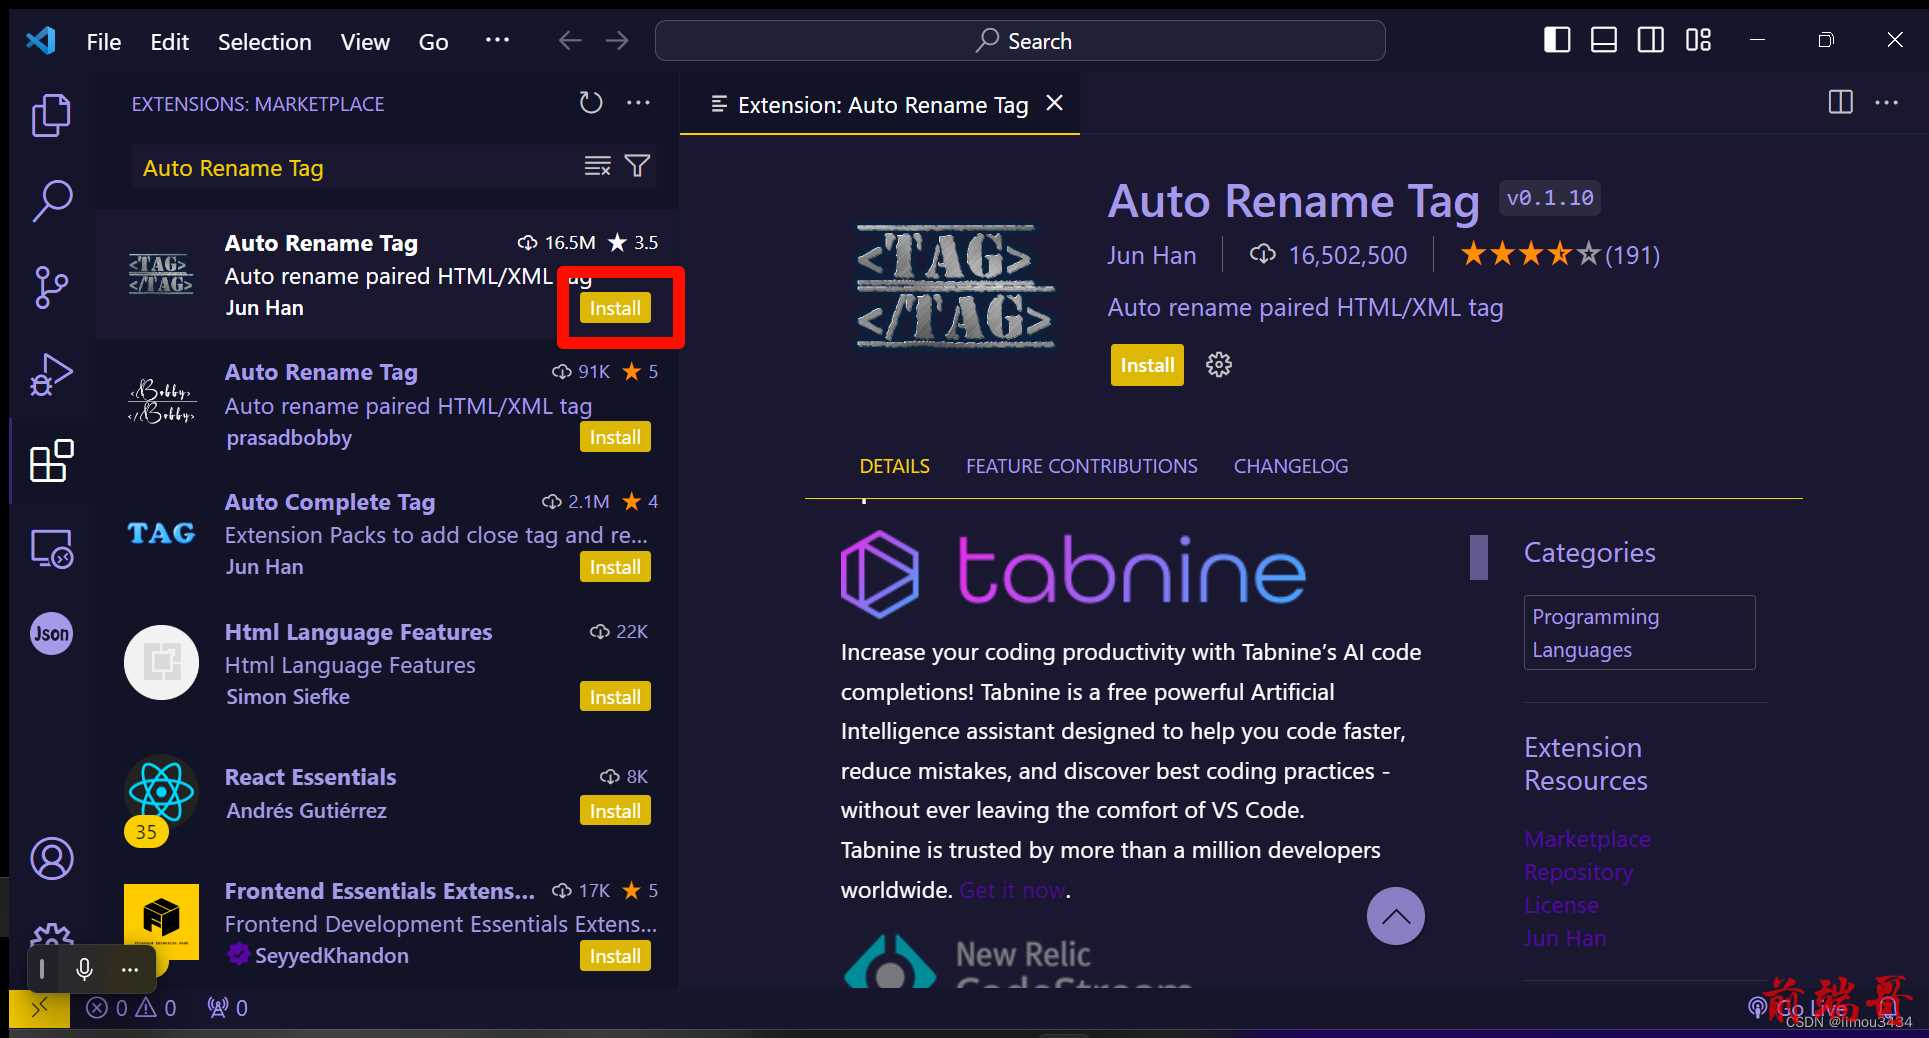This screenshot has width=1929, height=1038.
Task: Close the Extension: Auto Rename Tag tab
Action: [1054, 103]
